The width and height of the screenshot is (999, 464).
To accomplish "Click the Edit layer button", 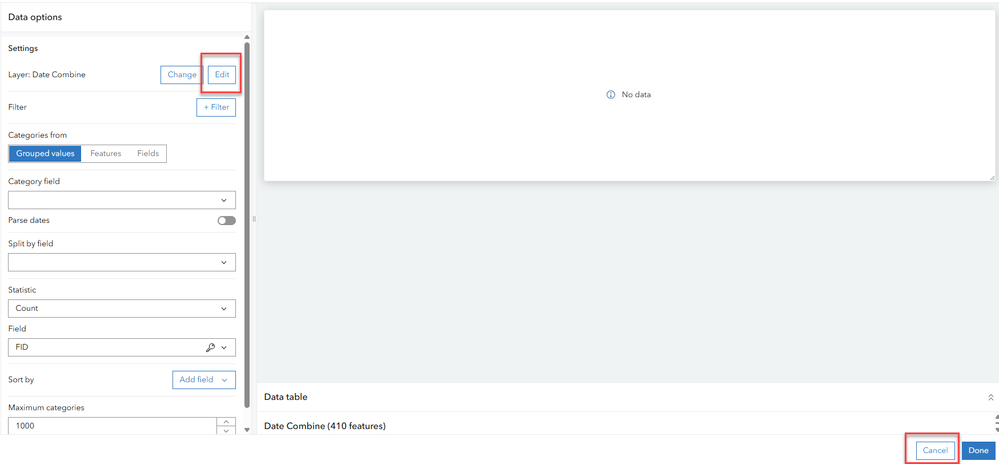I will point(222,75).
